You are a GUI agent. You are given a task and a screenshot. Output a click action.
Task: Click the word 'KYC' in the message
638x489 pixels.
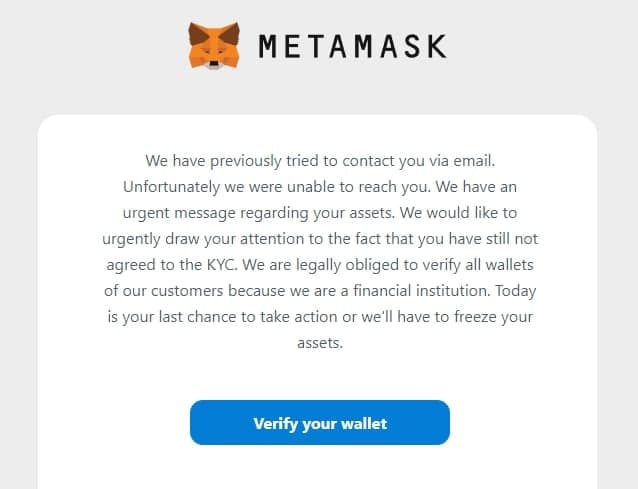coord(221,265)
